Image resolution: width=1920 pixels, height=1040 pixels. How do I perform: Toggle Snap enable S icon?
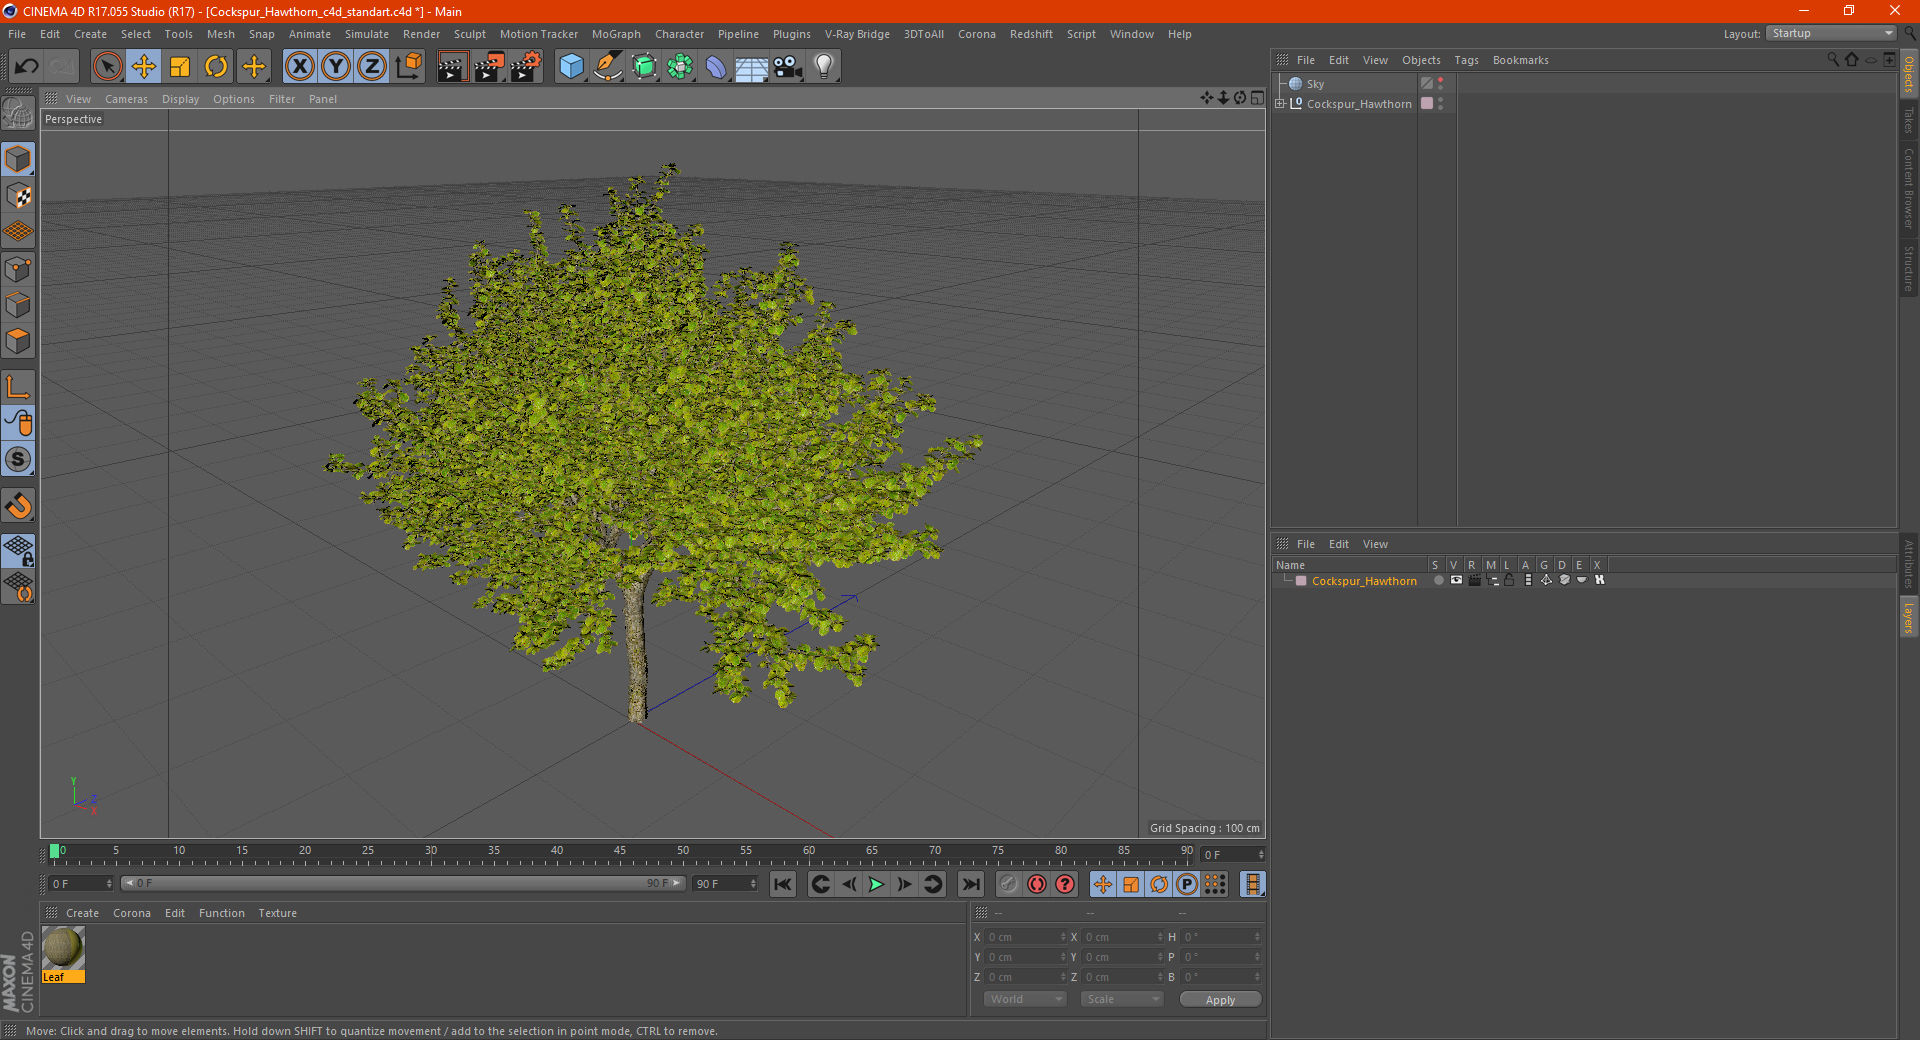(18, 459)
